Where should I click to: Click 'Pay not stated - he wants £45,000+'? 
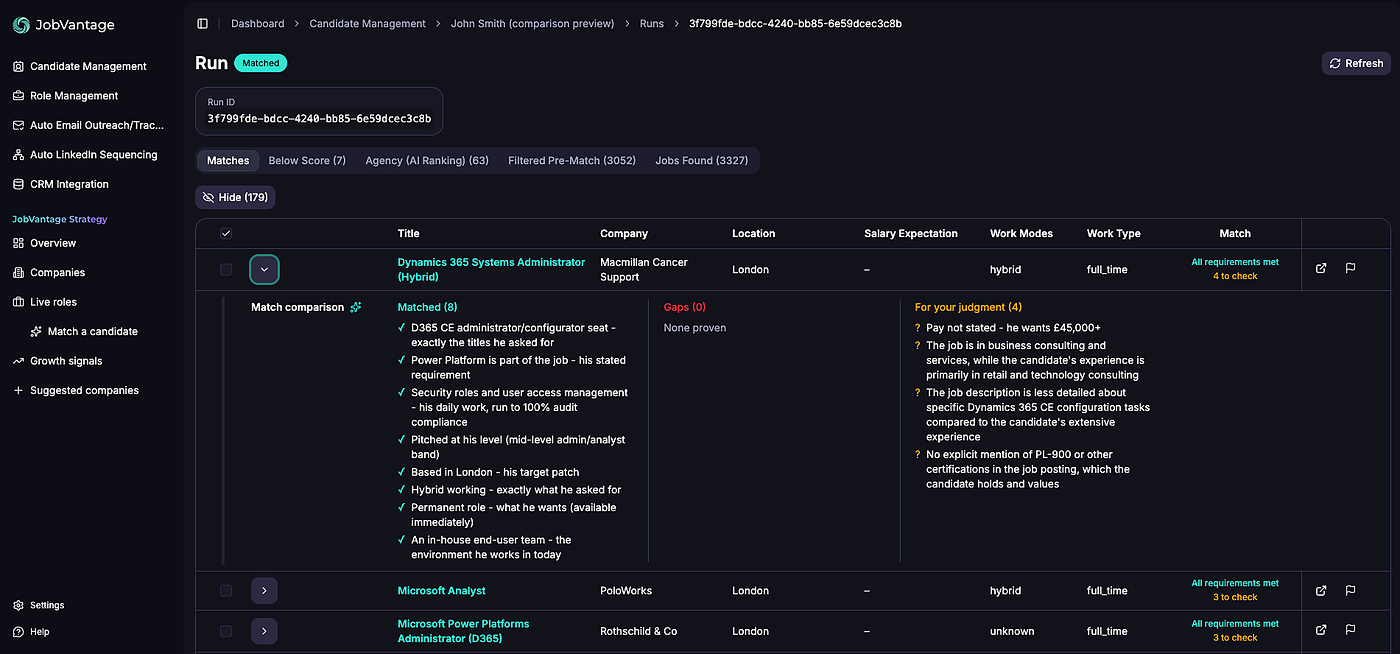(x=1013, y=328)
